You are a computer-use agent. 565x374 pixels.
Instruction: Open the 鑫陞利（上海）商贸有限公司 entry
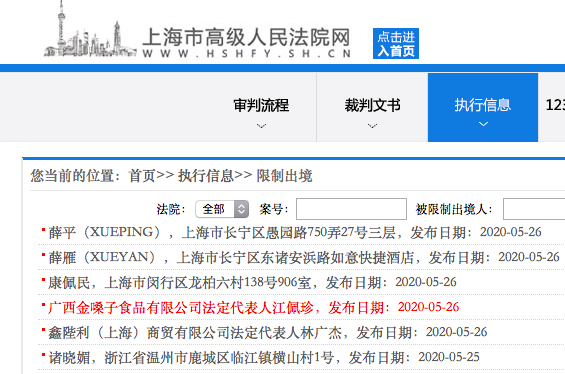[x=268, y=332]
